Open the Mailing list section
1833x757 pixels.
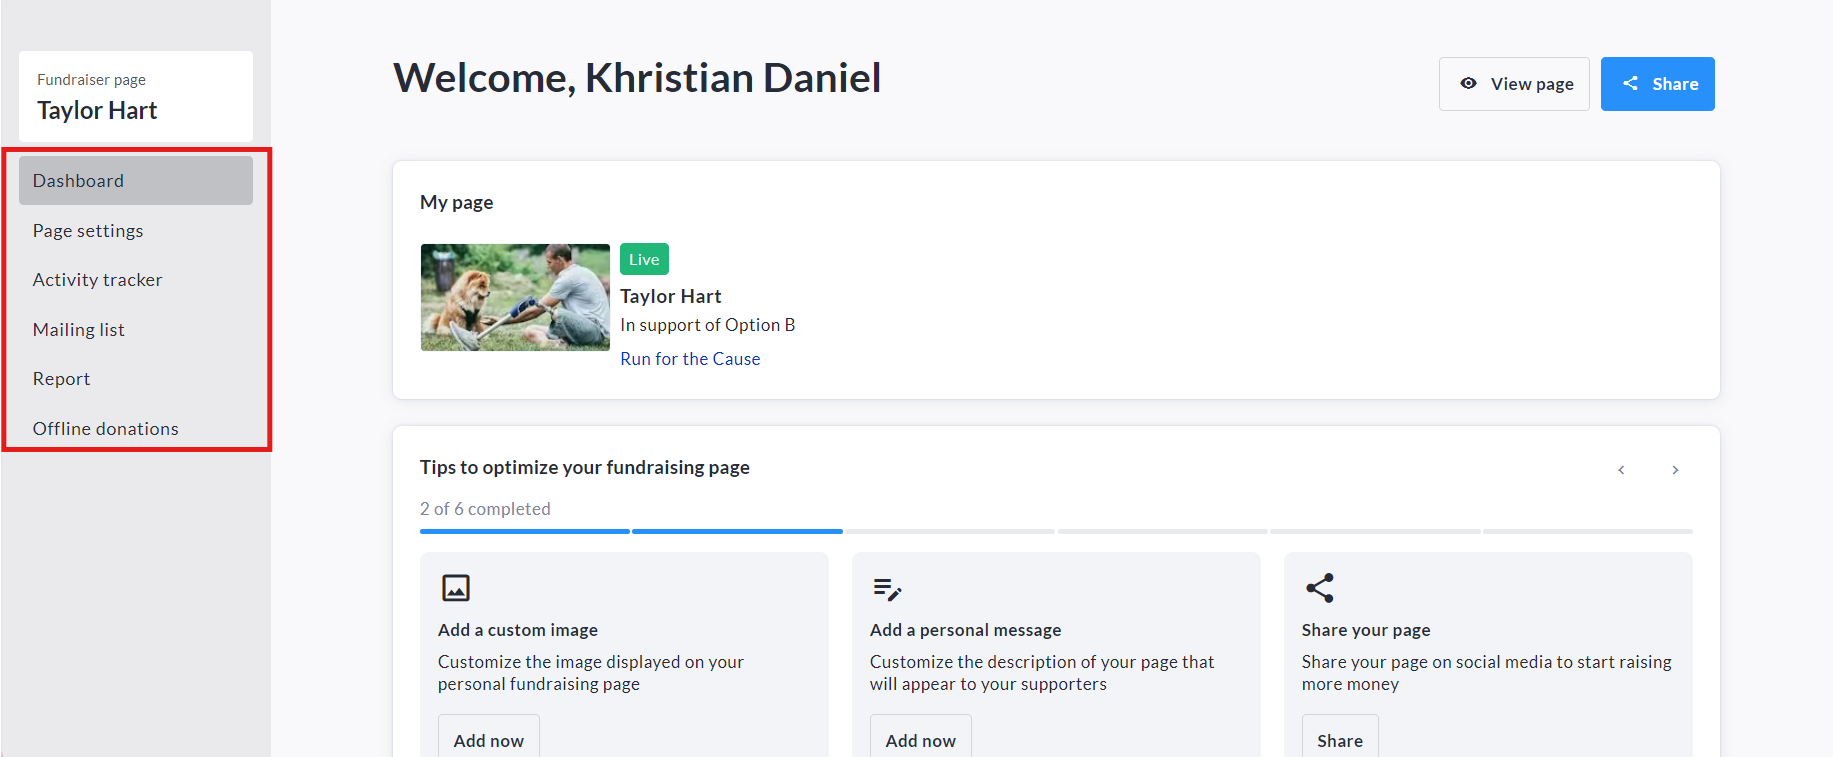point(78,330)
